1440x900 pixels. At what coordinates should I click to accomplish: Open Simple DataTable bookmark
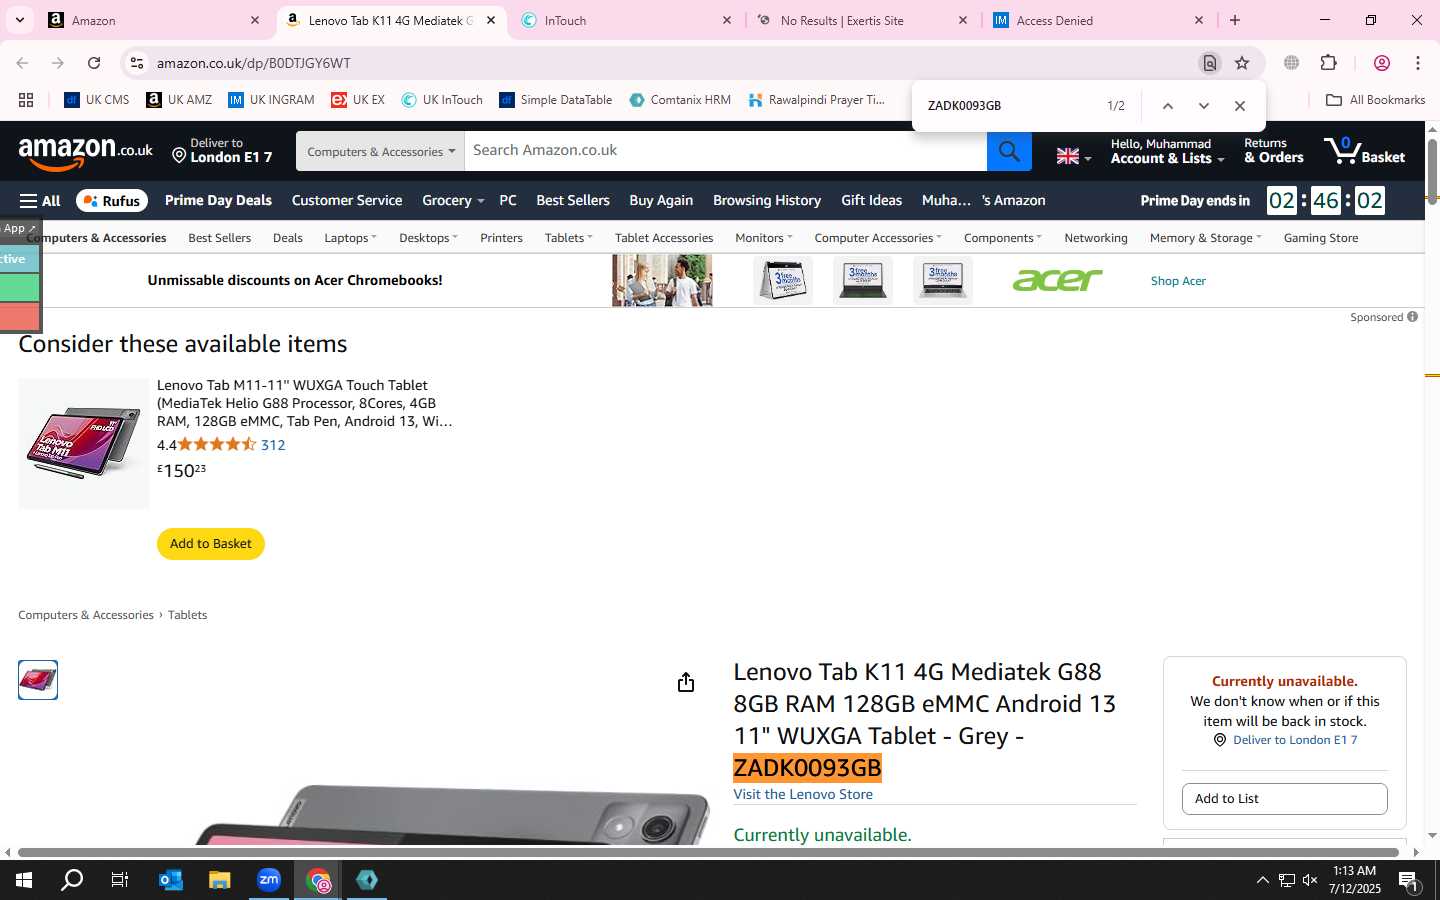[556, 100]
